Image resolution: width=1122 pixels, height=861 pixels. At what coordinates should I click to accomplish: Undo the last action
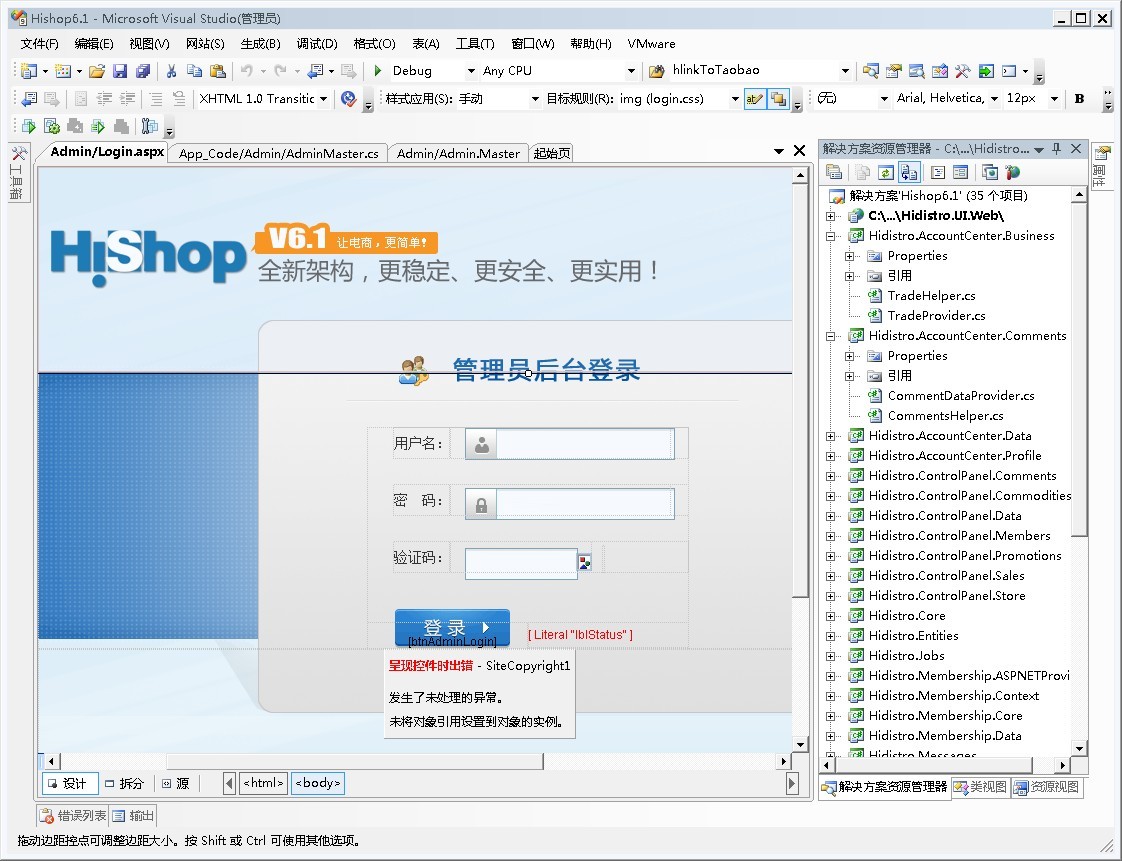[247, 71]
